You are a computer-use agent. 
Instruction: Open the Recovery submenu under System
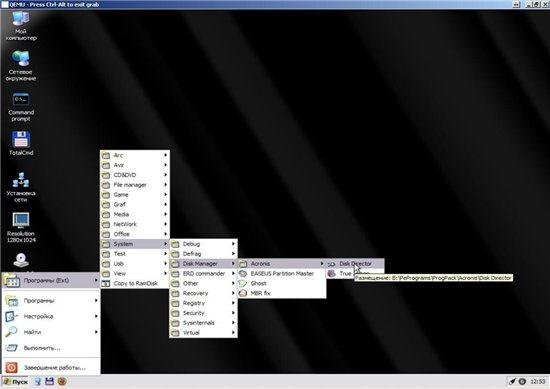pos(203,293)
